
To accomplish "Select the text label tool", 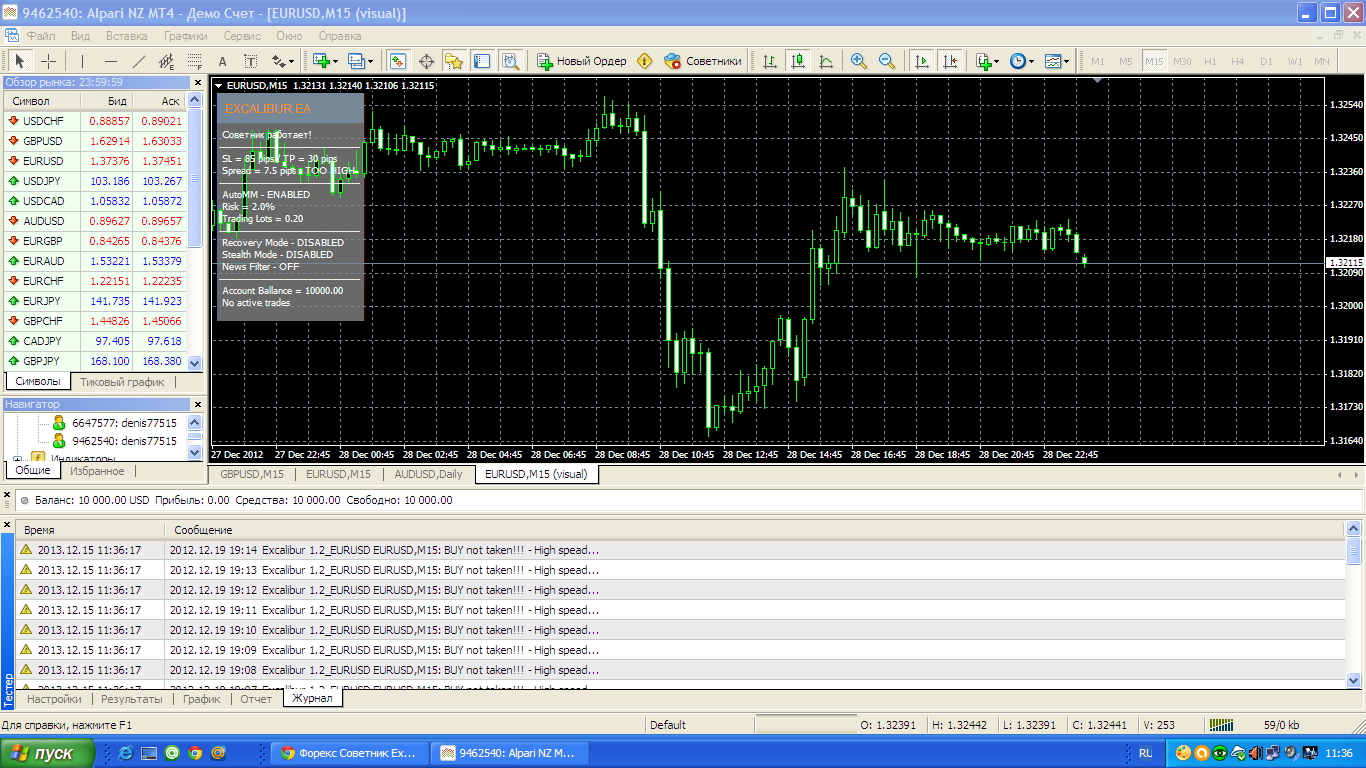I will click(250, 61).
